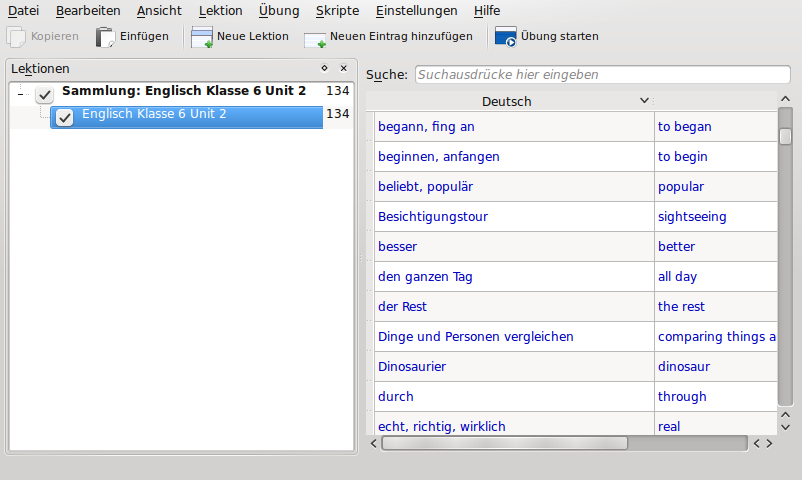Open the Bearbeiten menu

click(88, 11)
